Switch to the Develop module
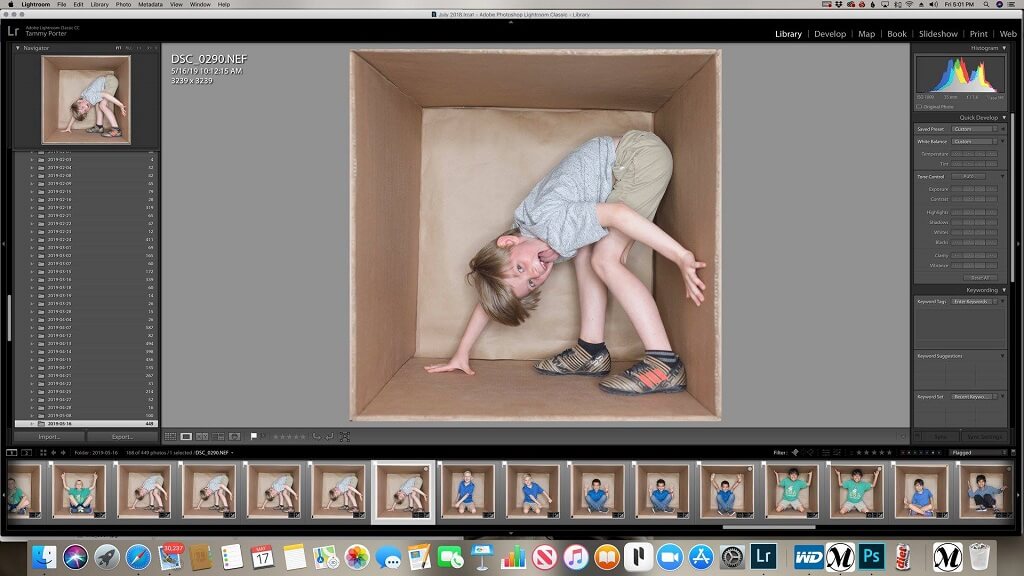Screen dimensions: 1024x576 click(830, 33)
